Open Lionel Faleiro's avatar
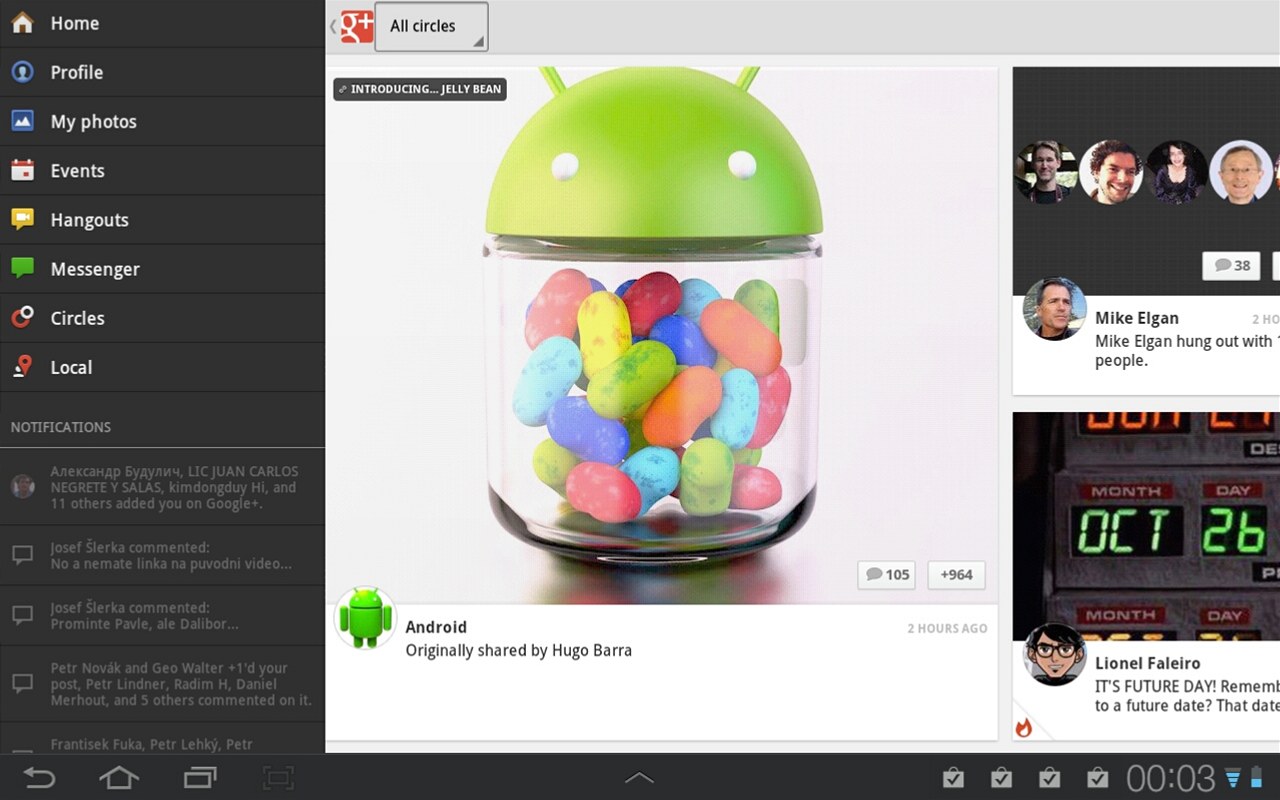 (x=1054, y=655)
